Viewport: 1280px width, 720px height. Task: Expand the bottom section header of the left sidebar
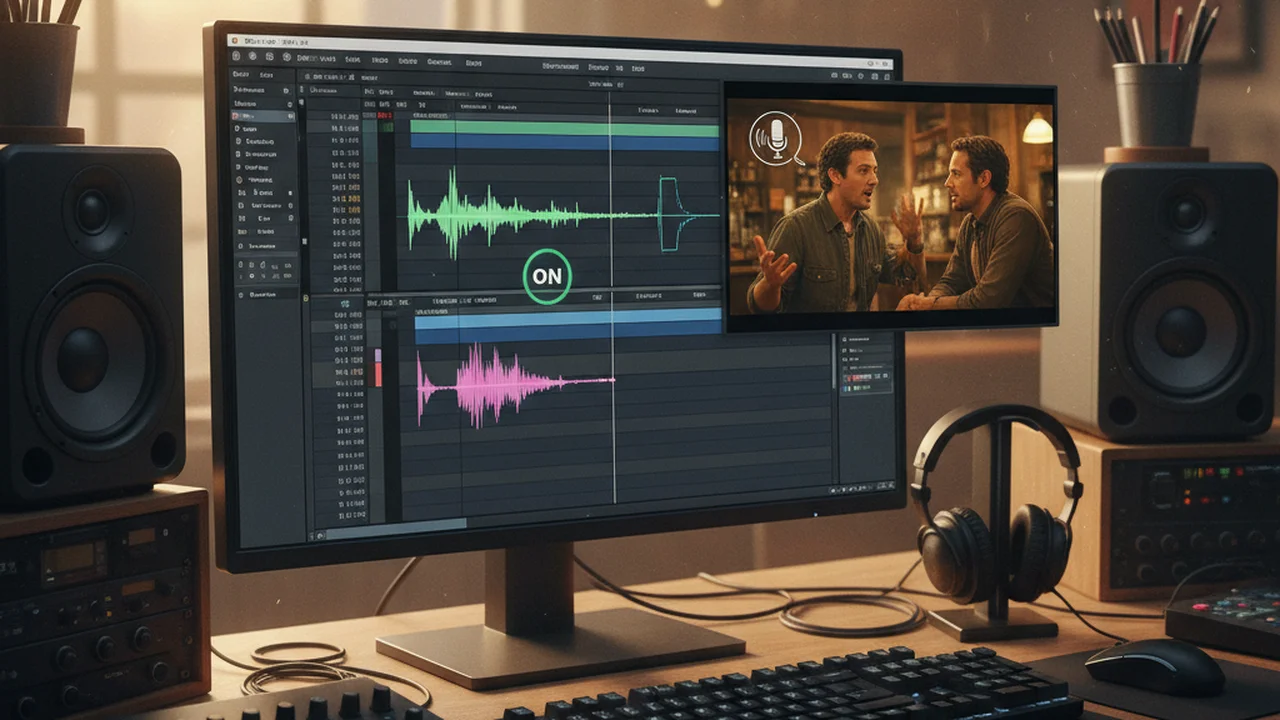[265, 294]
